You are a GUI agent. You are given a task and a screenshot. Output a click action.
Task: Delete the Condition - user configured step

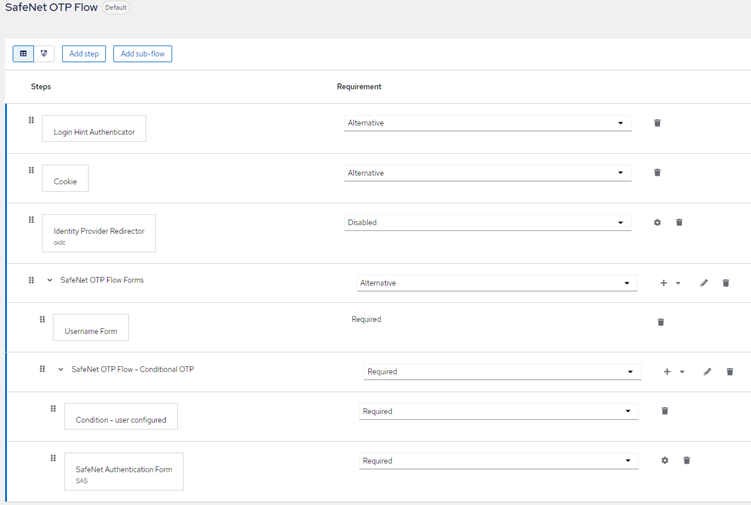click(665, 411)
